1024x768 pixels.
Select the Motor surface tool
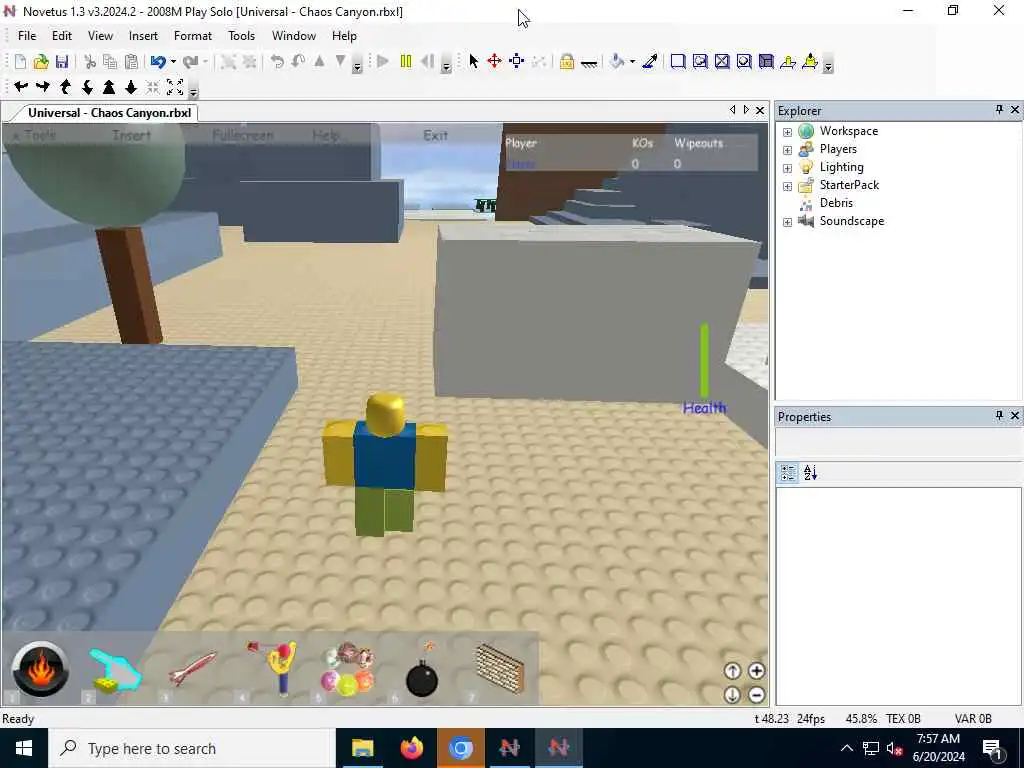tap(810, 61)
